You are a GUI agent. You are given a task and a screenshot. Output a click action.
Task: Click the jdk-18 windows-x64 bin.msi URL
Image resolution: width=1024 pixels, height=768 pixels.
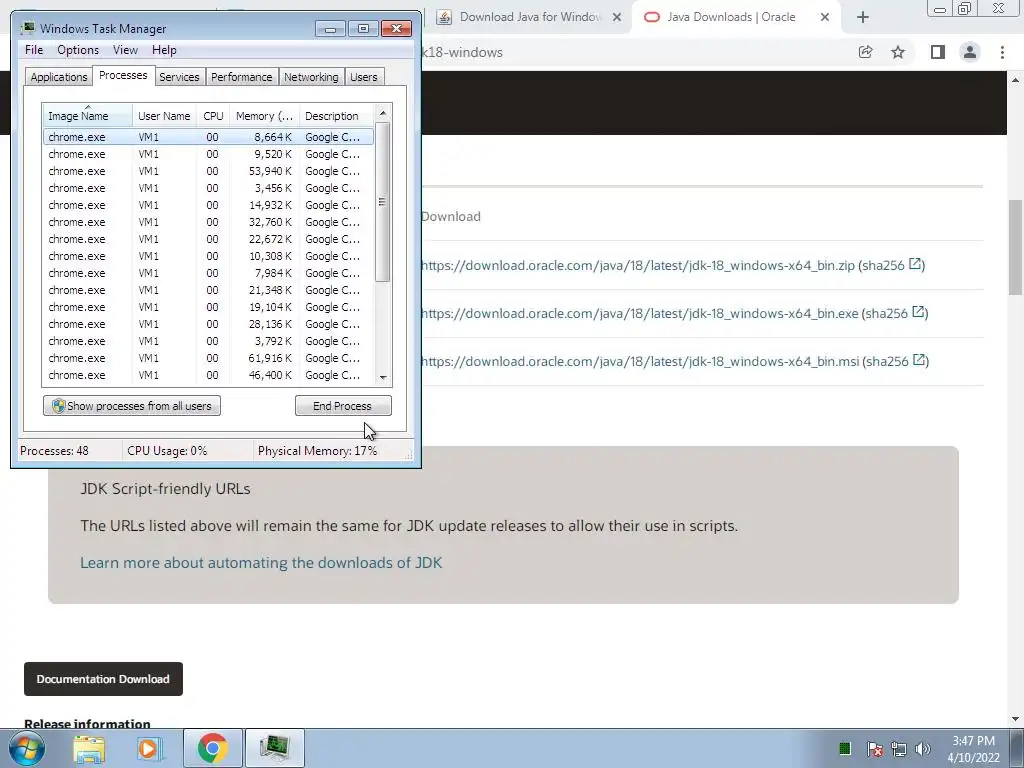click(640, 361)
